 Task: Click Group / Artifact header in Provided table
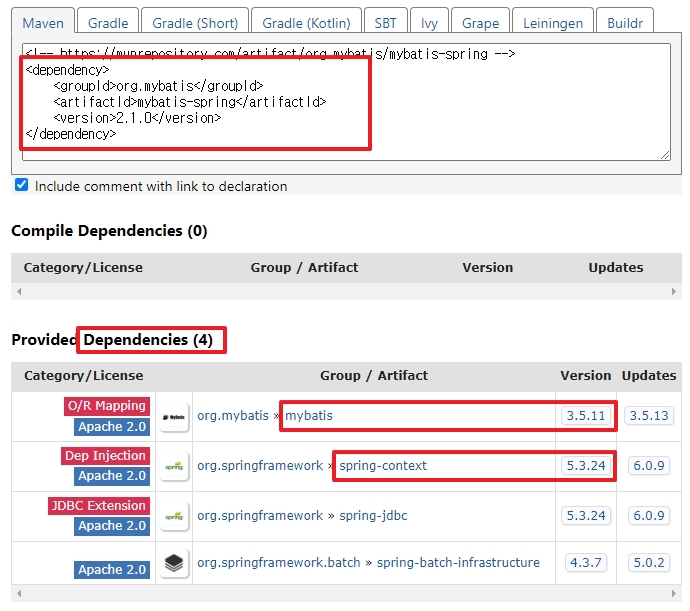click(374, 375)
